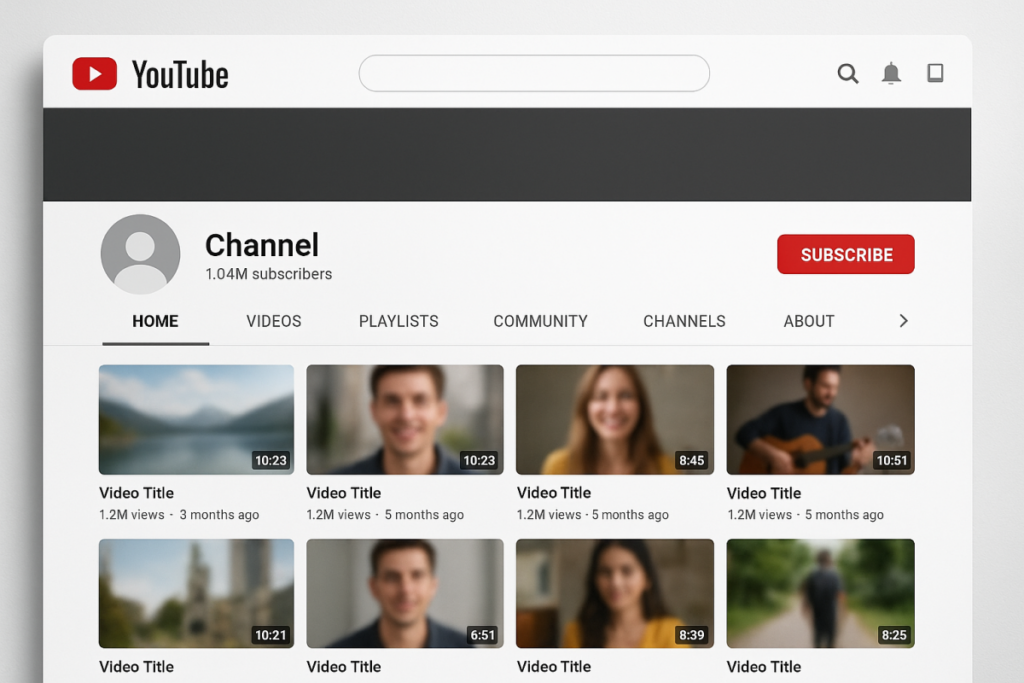Open the 6:51 duration video thumbnail
Viewport: 1024px width, 683px height.
pyautogui.click(x=405, y=594)
